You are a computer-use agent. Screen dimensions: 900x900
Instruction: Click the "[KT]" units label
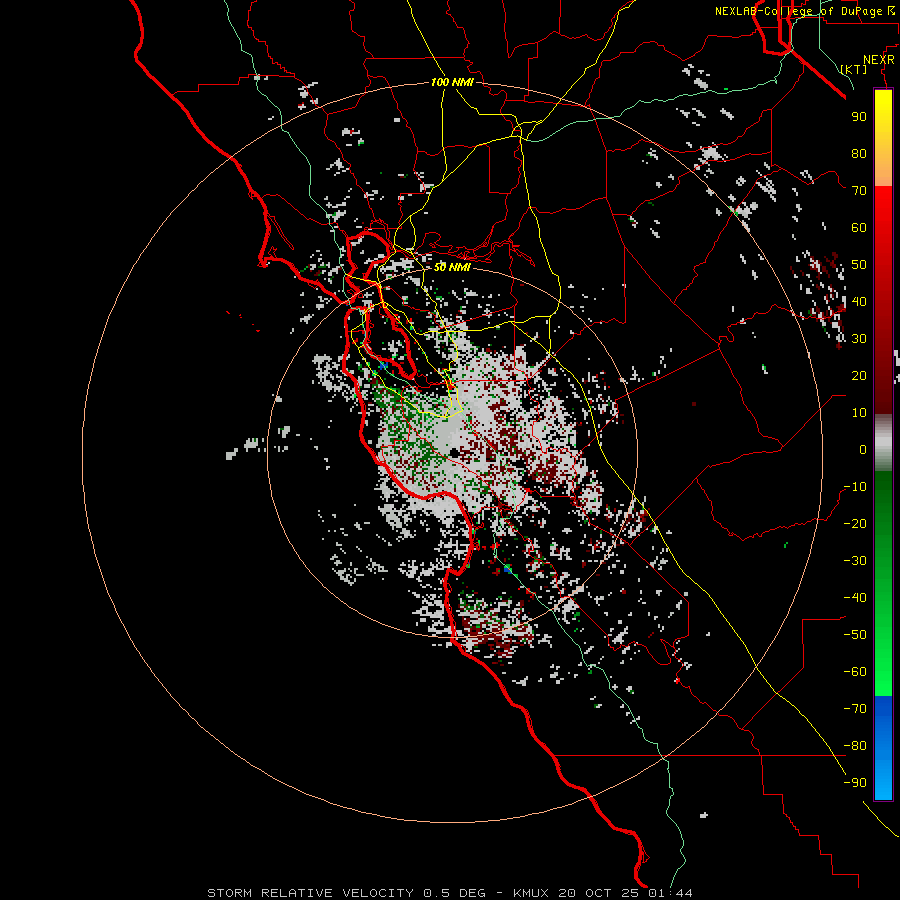(853, 69)
